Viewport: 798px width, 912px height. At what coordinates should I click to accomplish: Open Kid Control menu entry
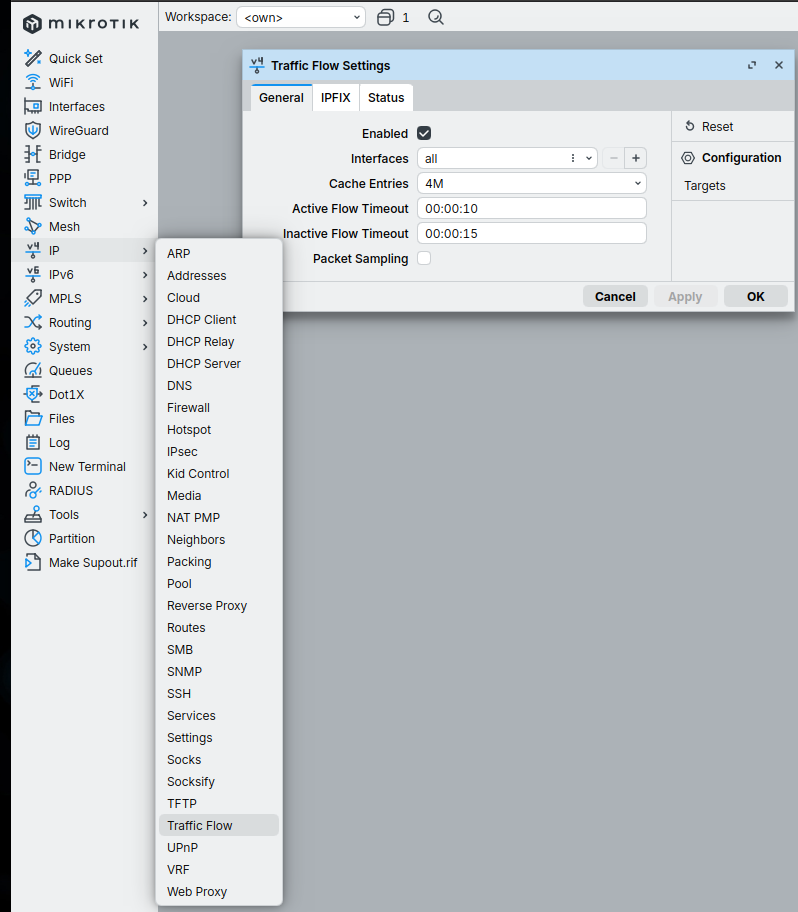pos(218,473)
